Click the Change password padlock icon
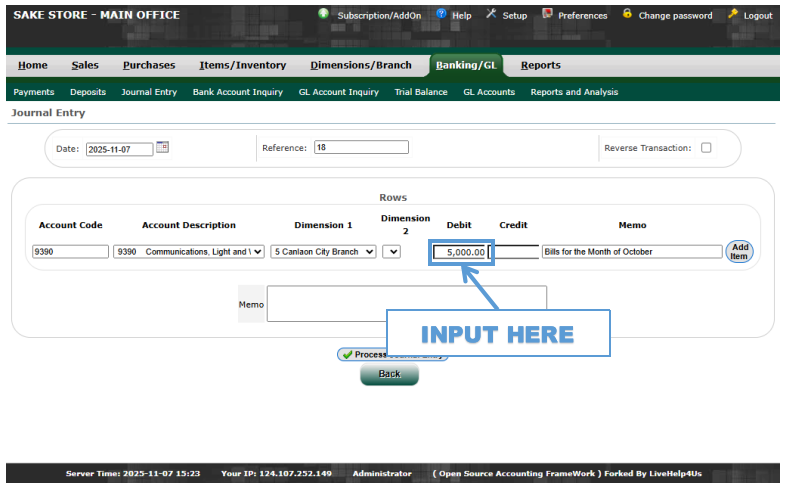The width and height of the screenshot is (787, 488). 627,14
